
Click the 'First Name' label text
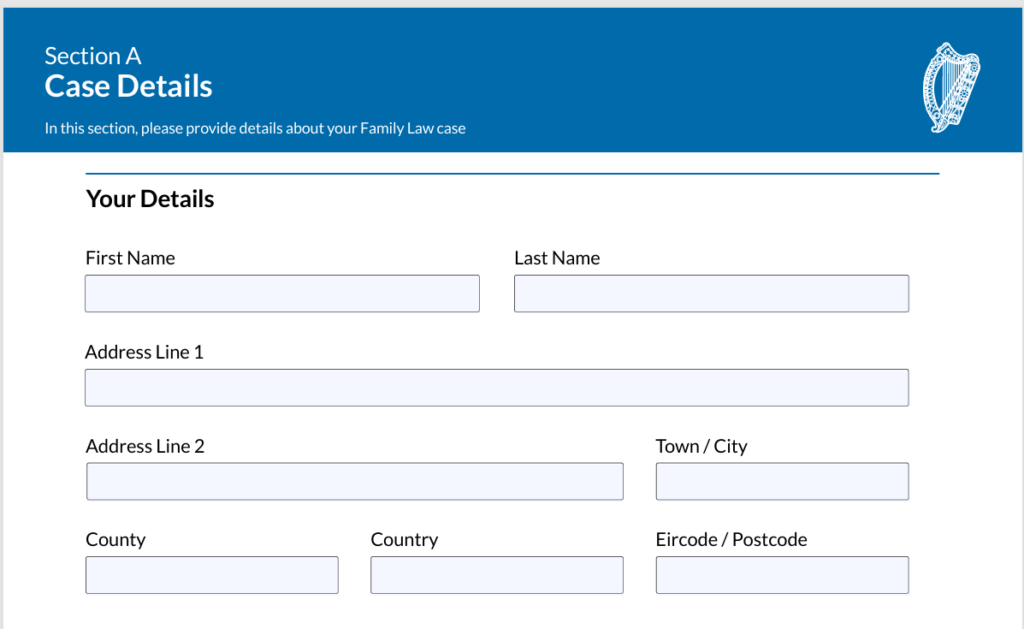(x=130, y=258)
